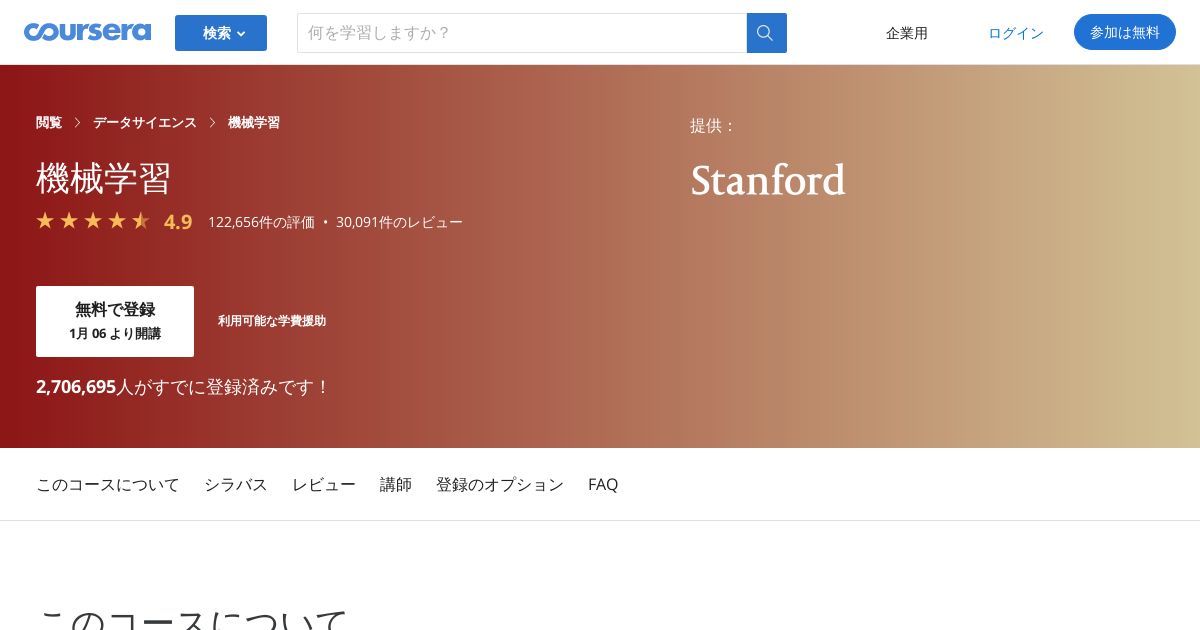Click the Stanford logo

[768, 180]
